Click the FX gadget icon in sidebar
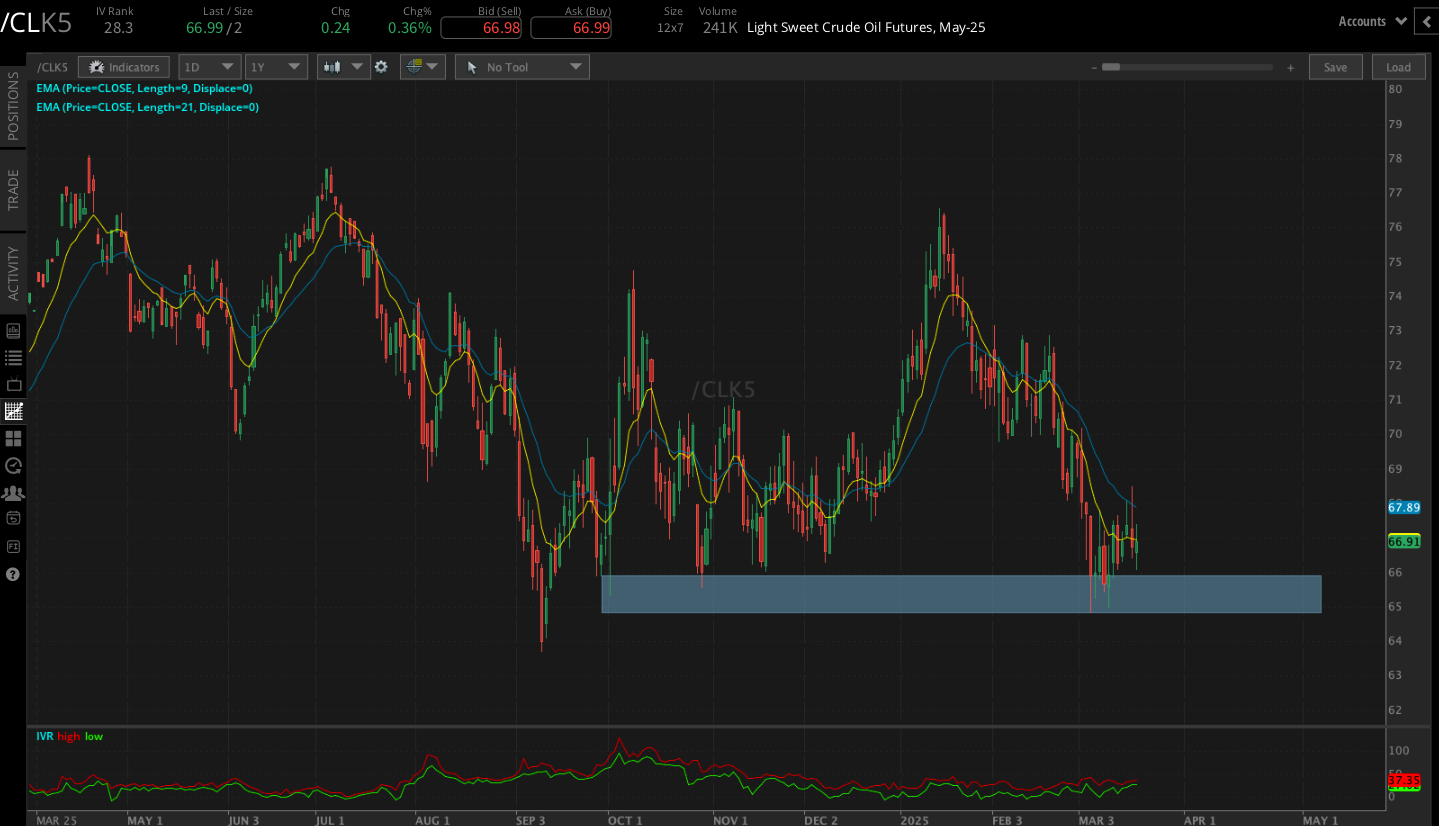 click(13, 545)
